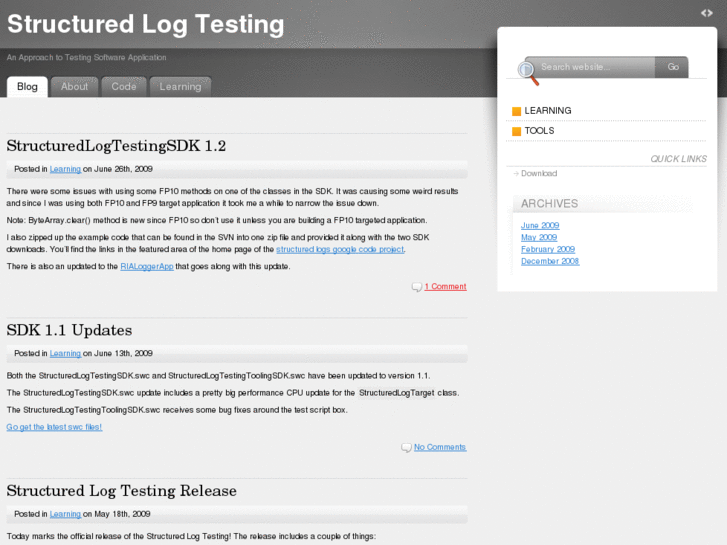Click the code brackets icon at top right
Viewport: 727px width, 545px height.
(x=707, y=13)
